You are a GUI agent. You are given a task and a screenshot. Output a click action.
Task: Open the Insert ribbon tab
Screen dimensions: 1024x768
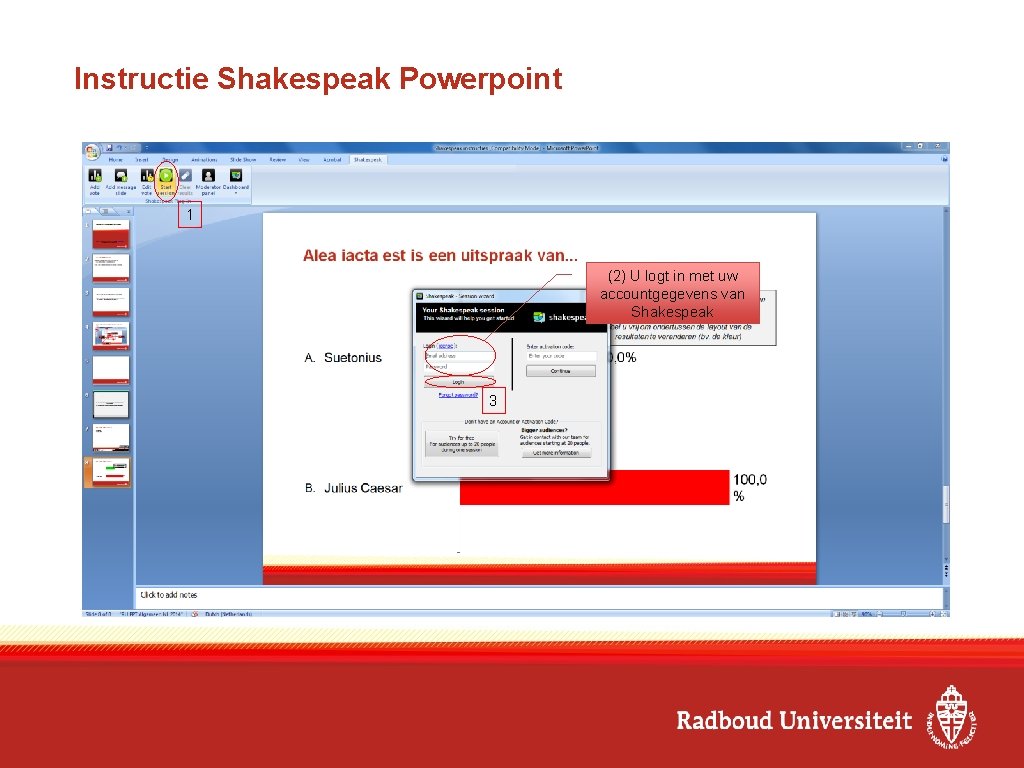pyautogui.click(x=142, y=159)
